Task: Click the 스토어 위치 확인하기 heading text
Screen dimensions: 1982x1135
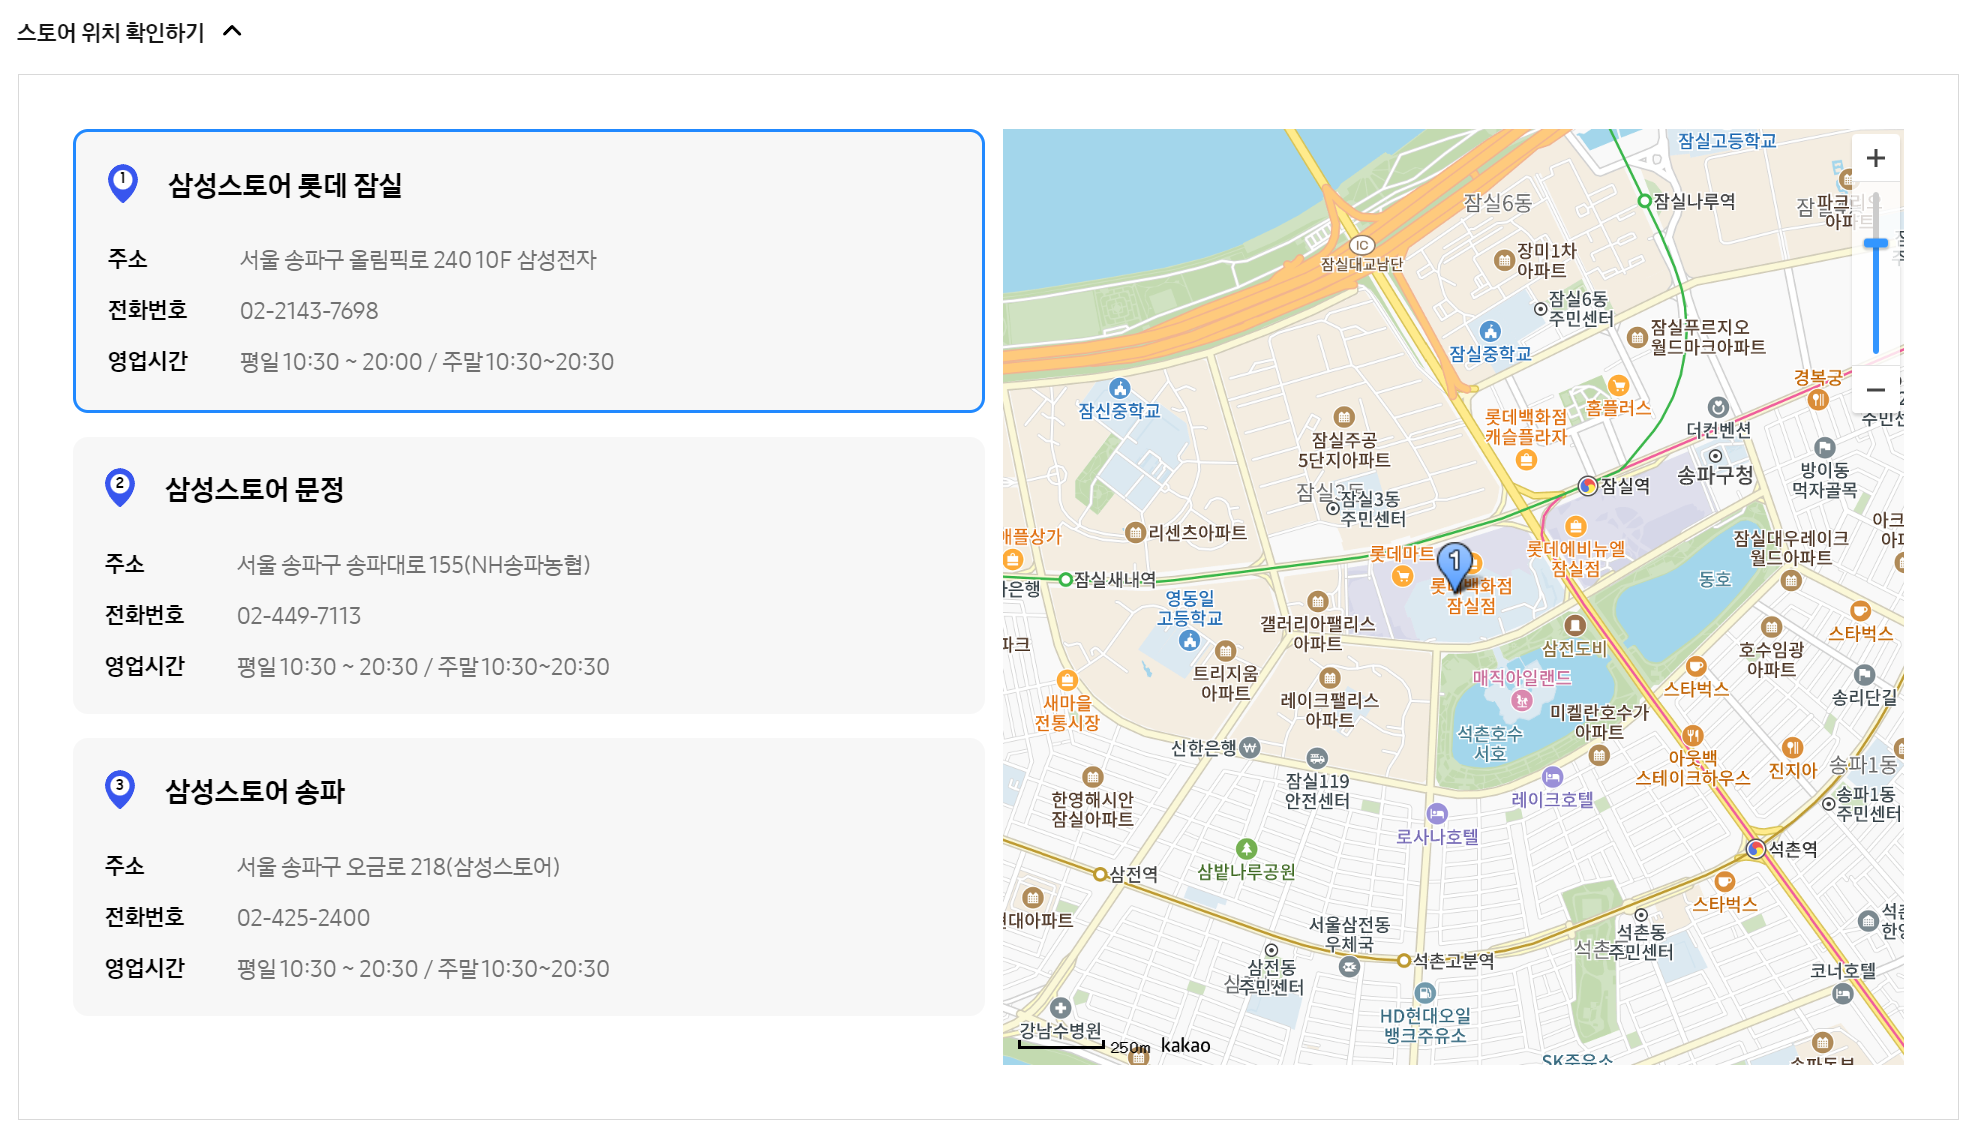Action: (111, 33)
